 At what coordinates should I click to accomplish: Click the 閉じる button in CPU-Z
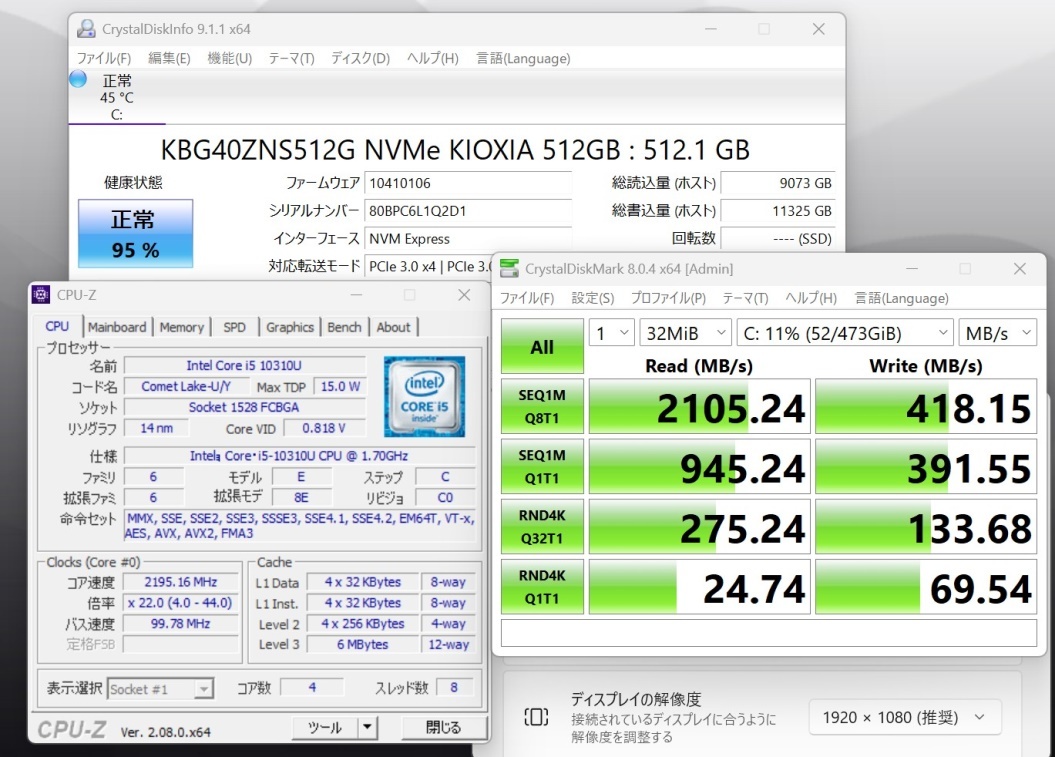(443, 727)
